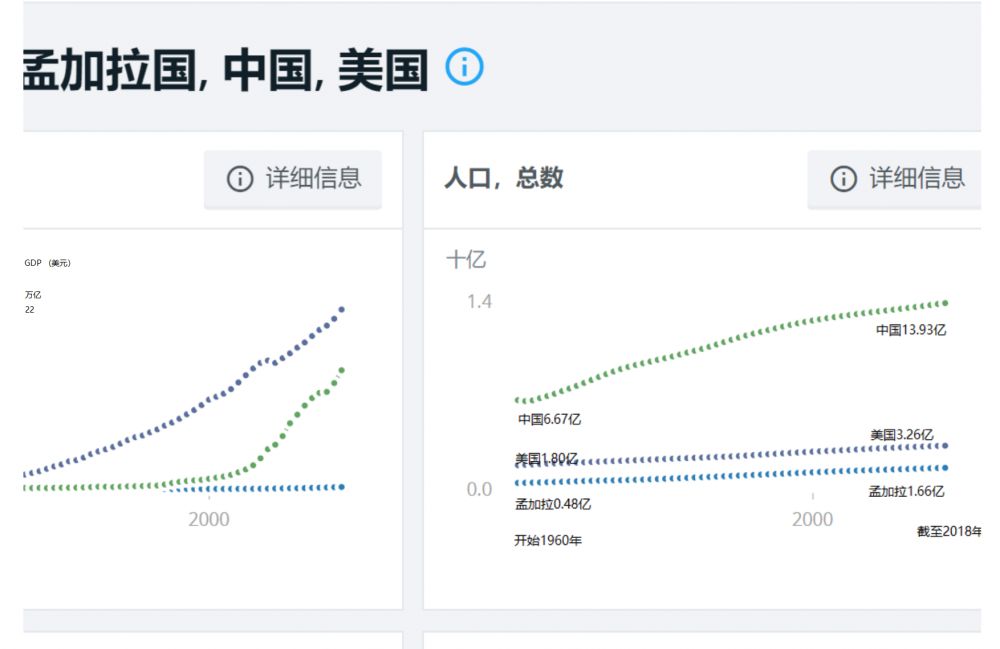Select the final green point on GDP chart
This screenshot has width=1000, height=649.
(342, 370)
